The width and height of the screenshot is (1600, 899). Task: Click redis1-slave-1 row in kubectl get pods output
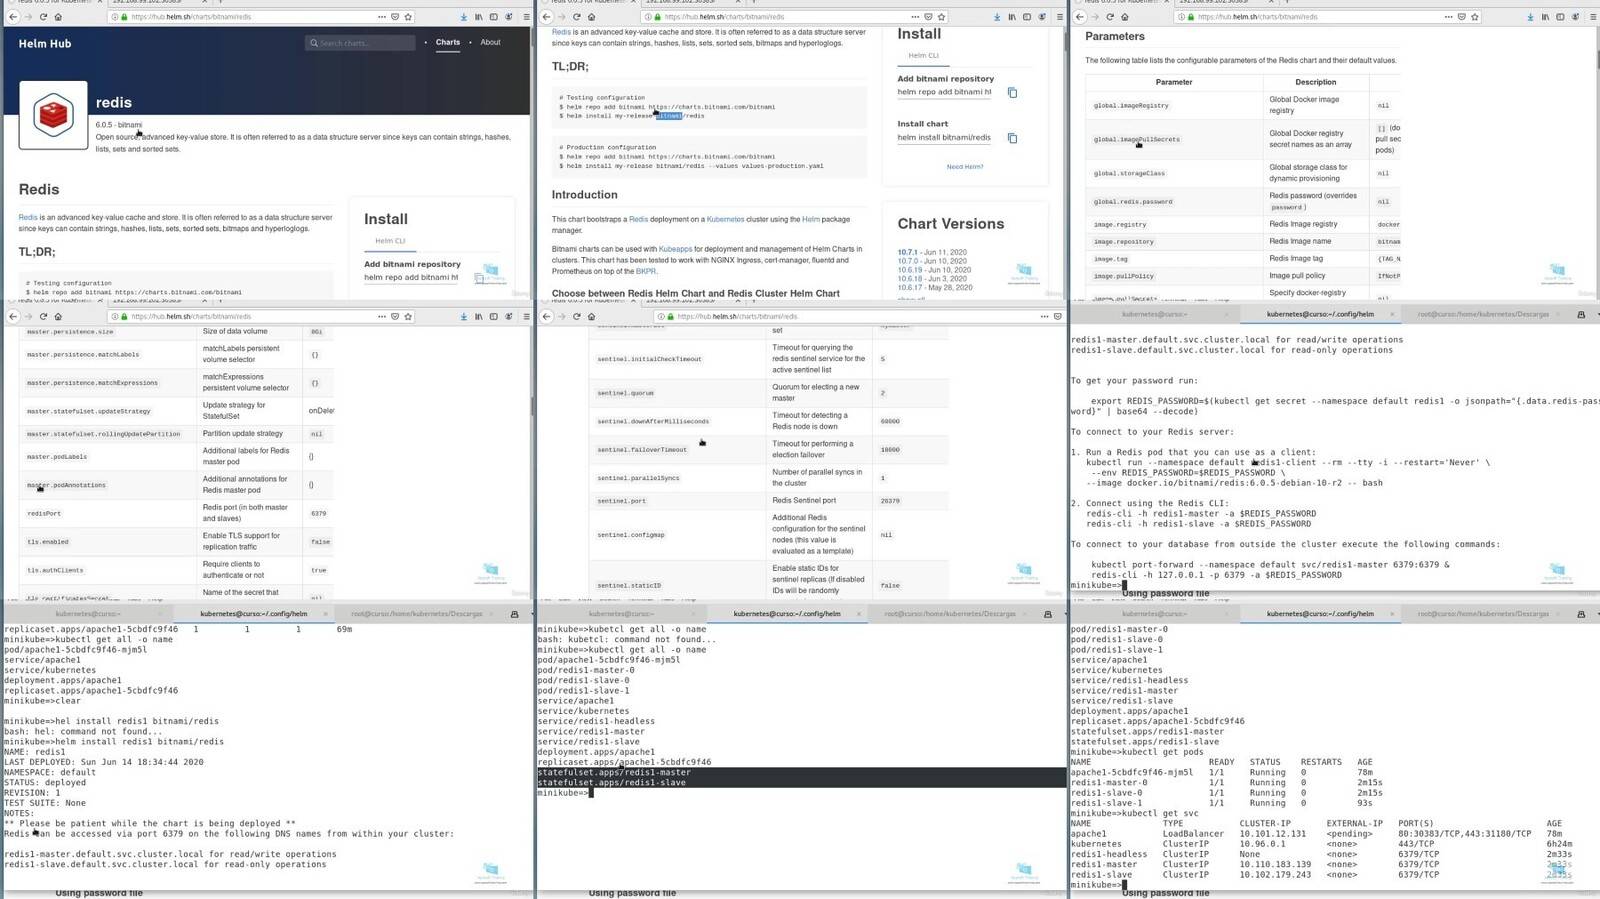pyautogui.click(x=1227, y=803)
